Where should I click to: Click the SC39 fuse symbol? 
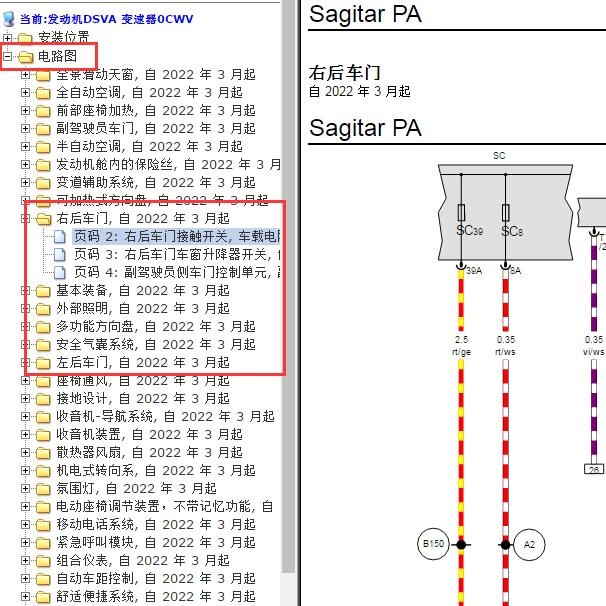point(461,213)
